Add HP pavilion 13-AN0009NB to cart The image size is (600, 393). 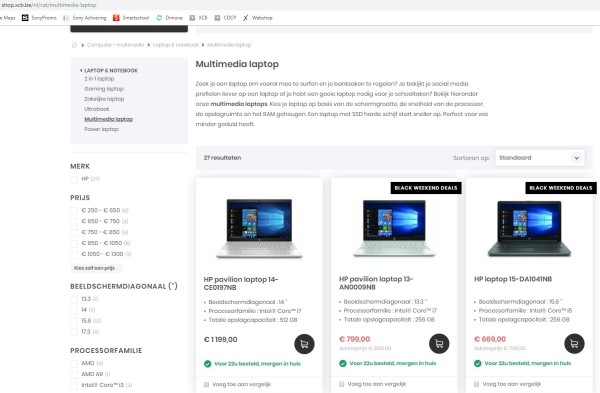pyautogui.click(x=439, y=344)
